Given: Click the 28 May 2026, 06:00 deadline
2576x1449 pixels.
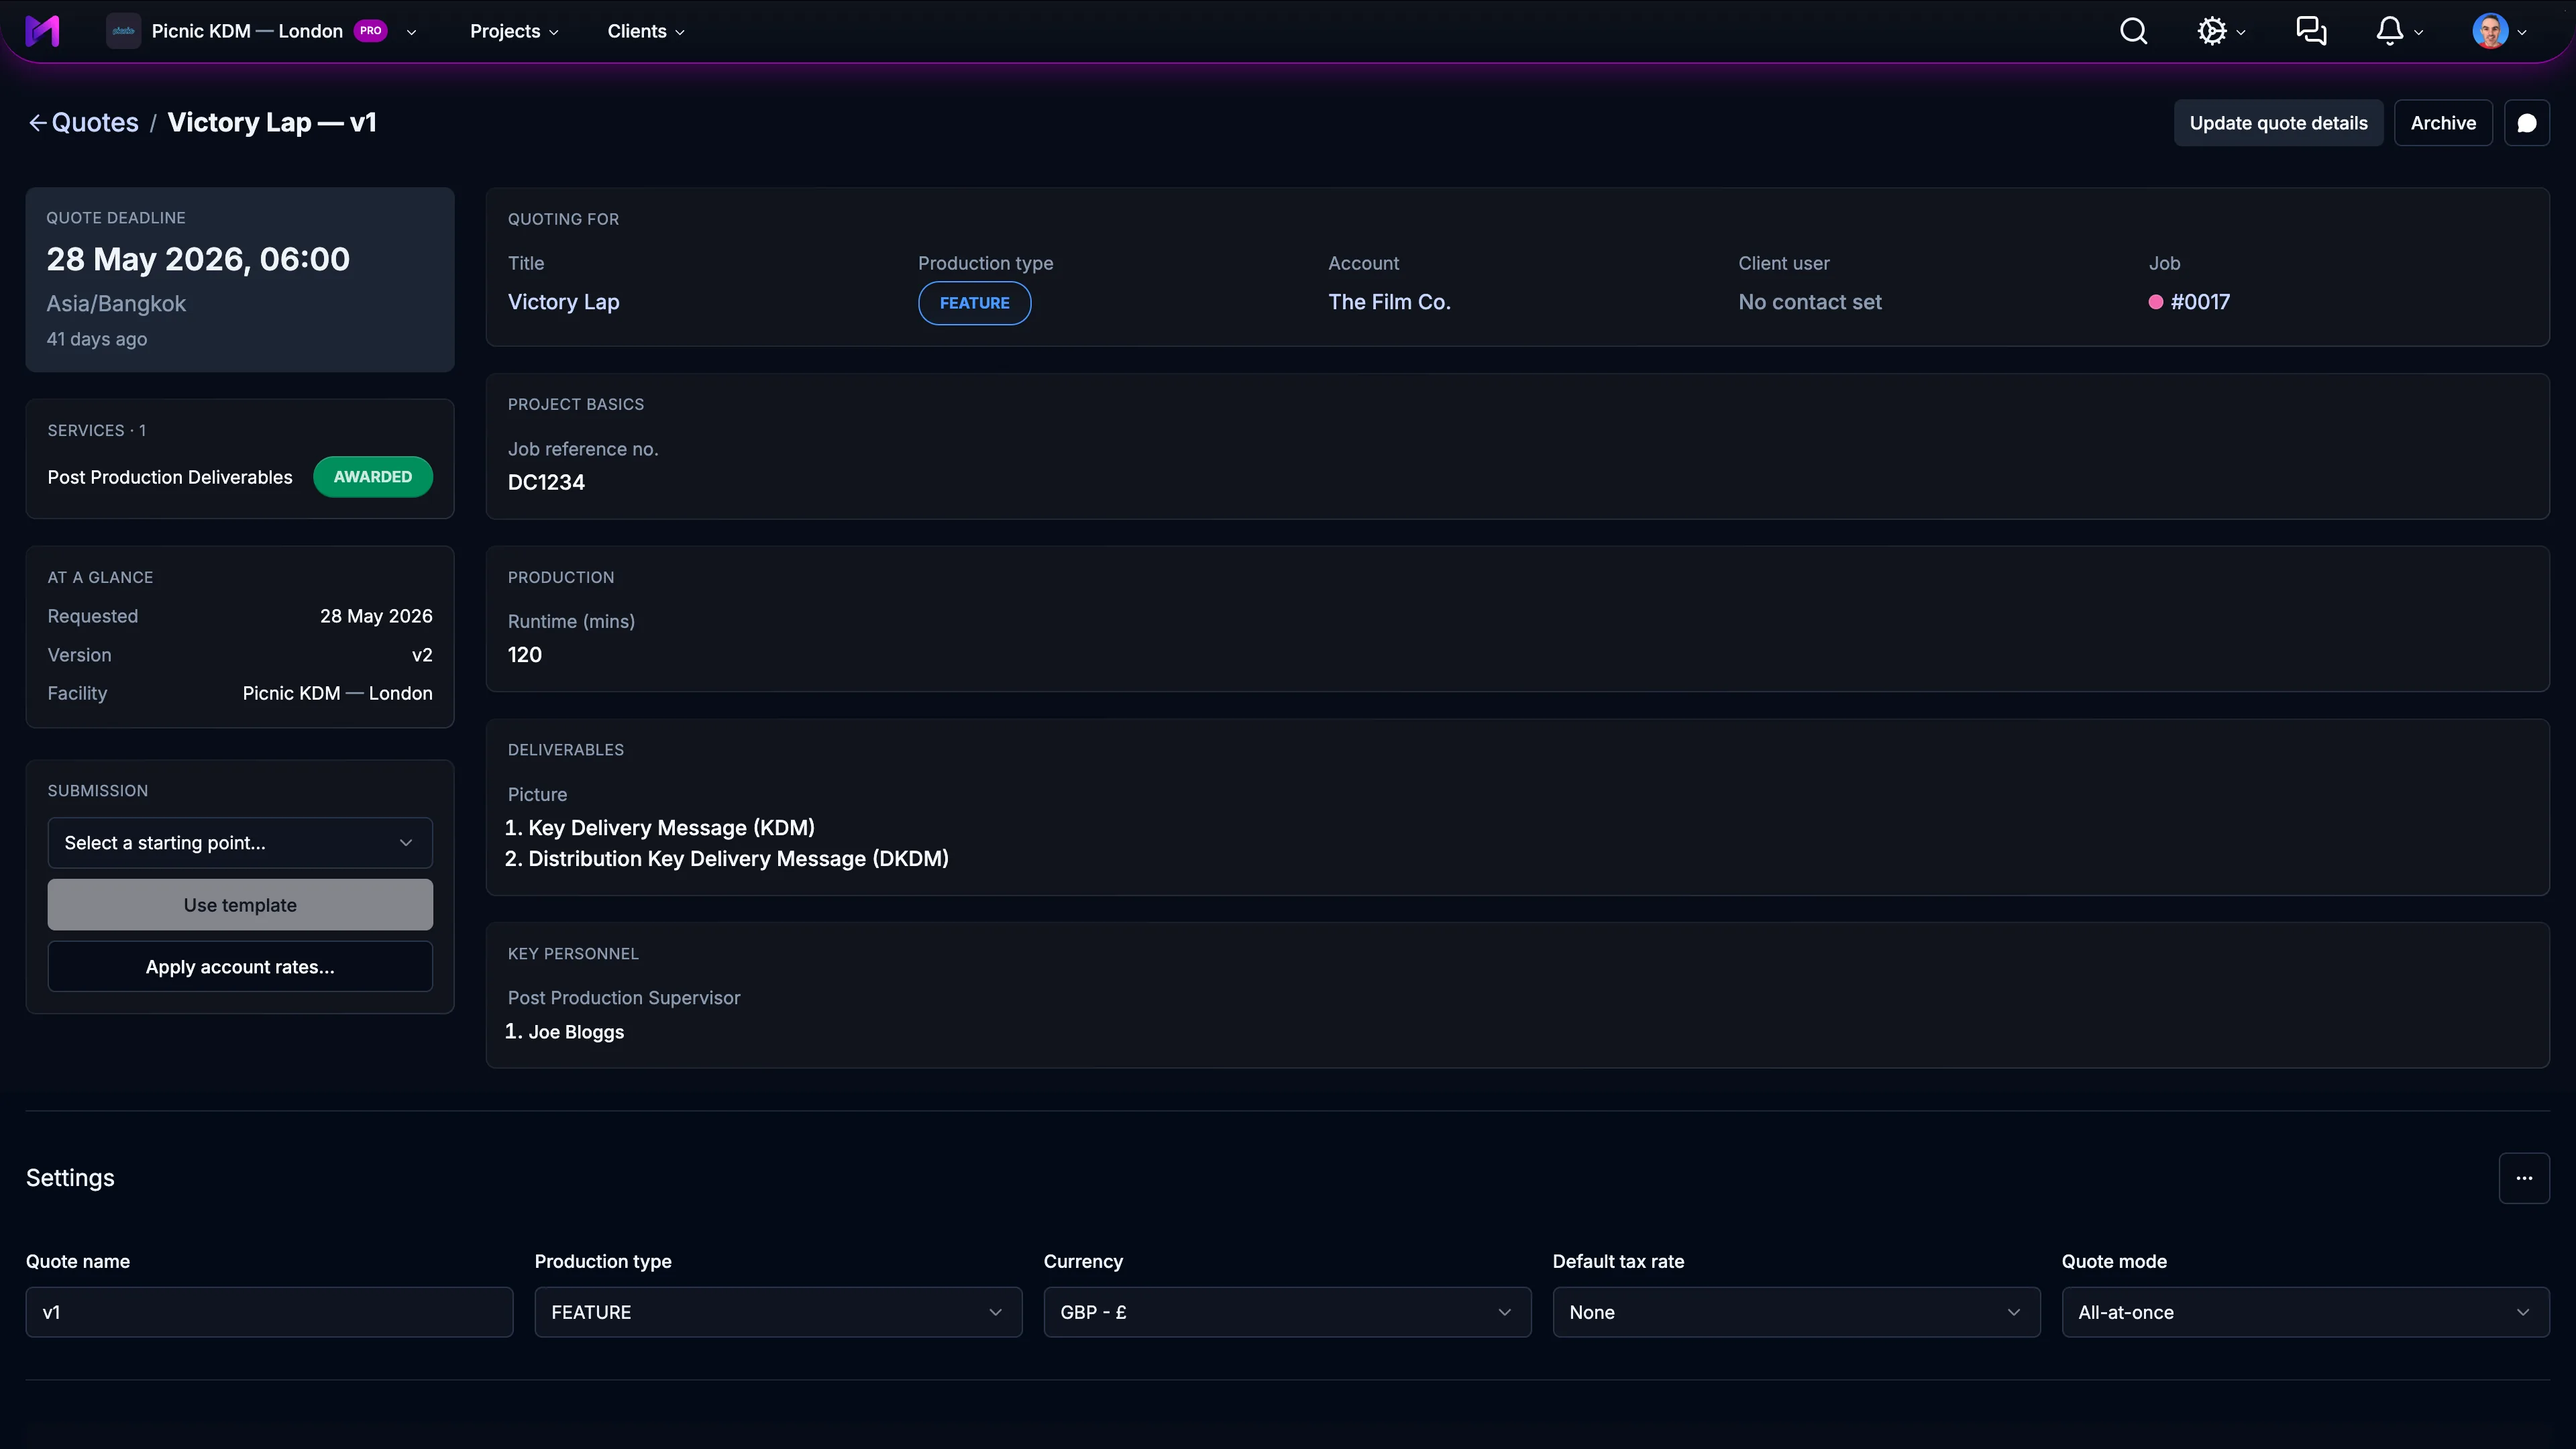Looking at the screenshot, I should [198, 259].
